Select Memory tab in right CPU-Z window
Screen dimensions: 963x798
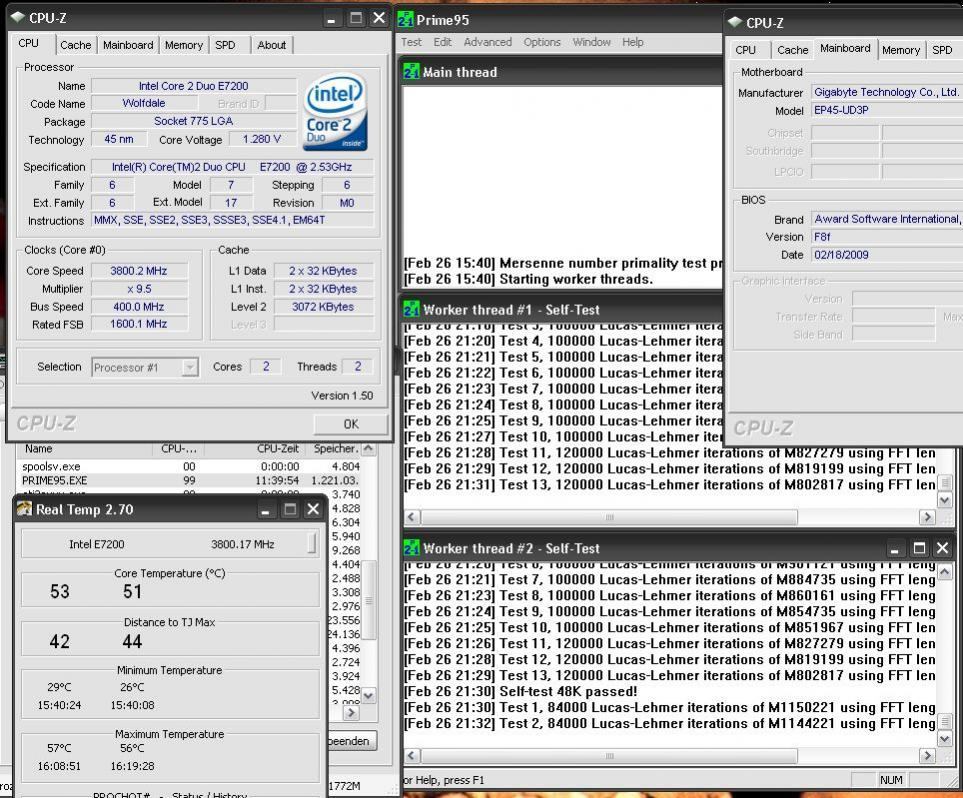[x=900, y=50]
